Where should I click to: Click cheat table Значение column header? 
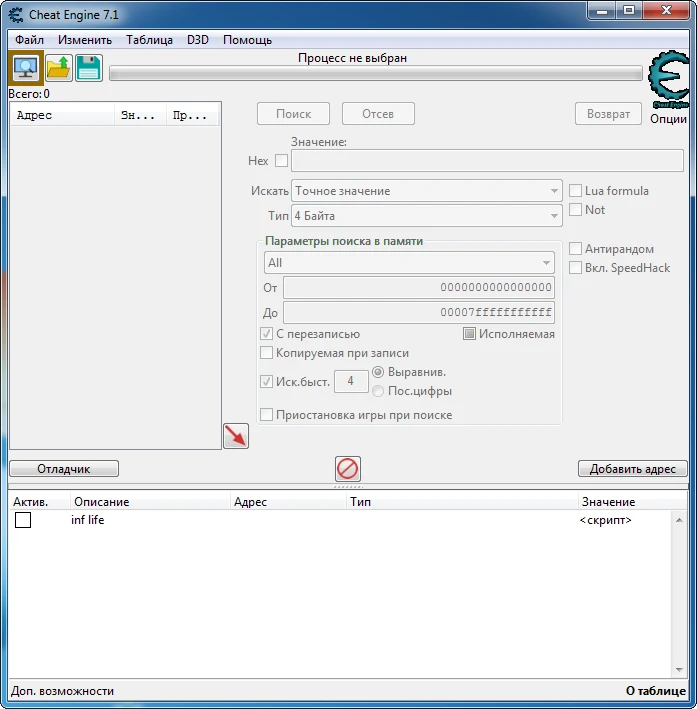coord(632,501)
